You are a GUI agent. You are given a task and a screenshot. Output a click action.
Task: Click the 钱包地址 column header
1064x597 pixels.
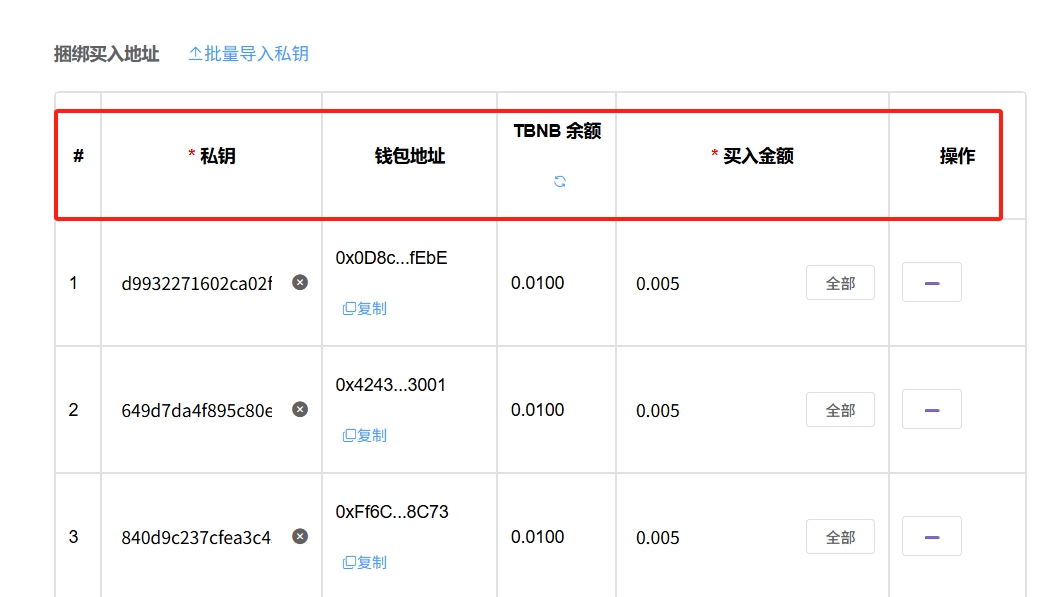(x=410, y=156)
